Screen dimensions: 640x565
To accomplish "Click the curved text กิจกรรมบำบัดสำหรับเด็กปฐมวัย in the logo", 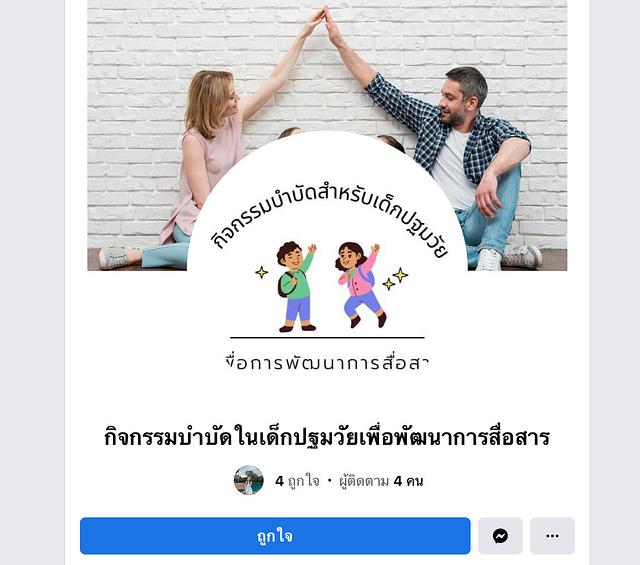I will 329,218.
